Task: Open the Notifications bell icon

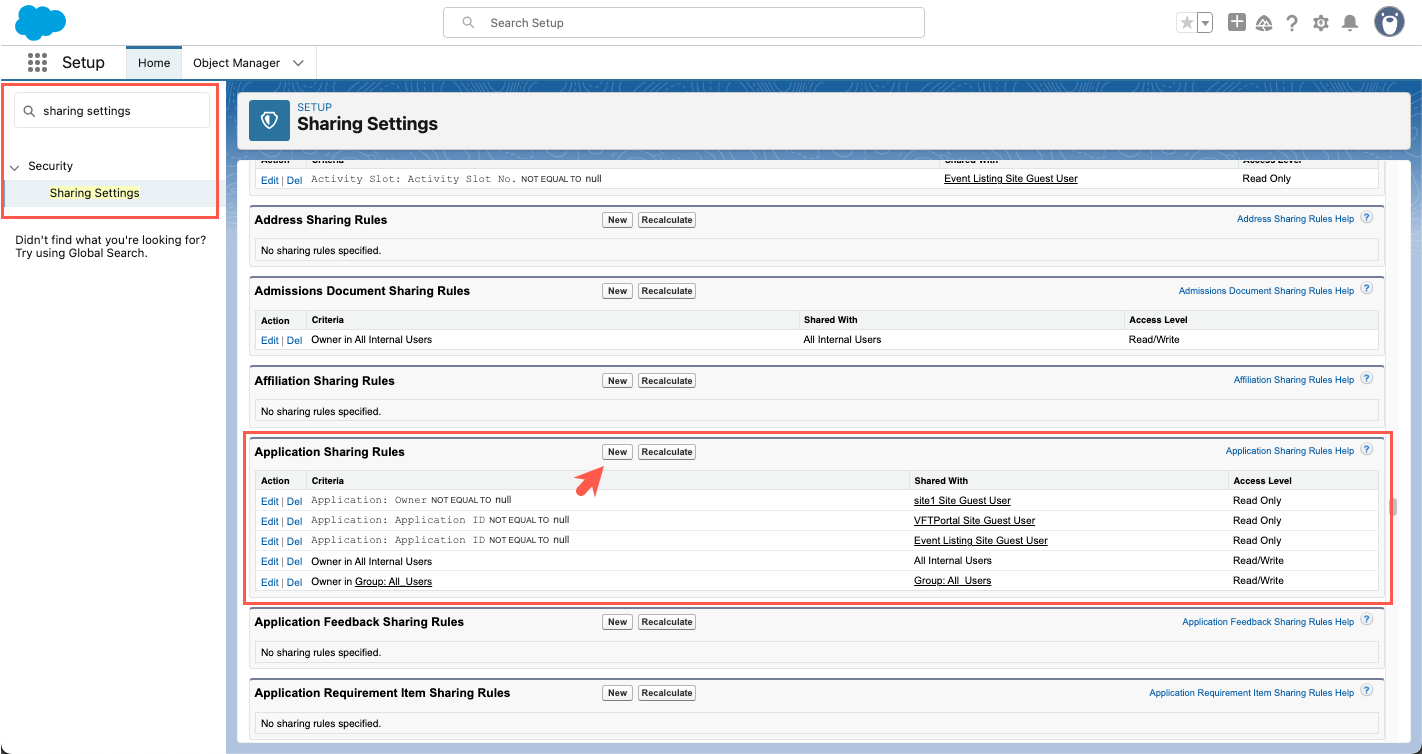Action: (x=1350, y=23)
